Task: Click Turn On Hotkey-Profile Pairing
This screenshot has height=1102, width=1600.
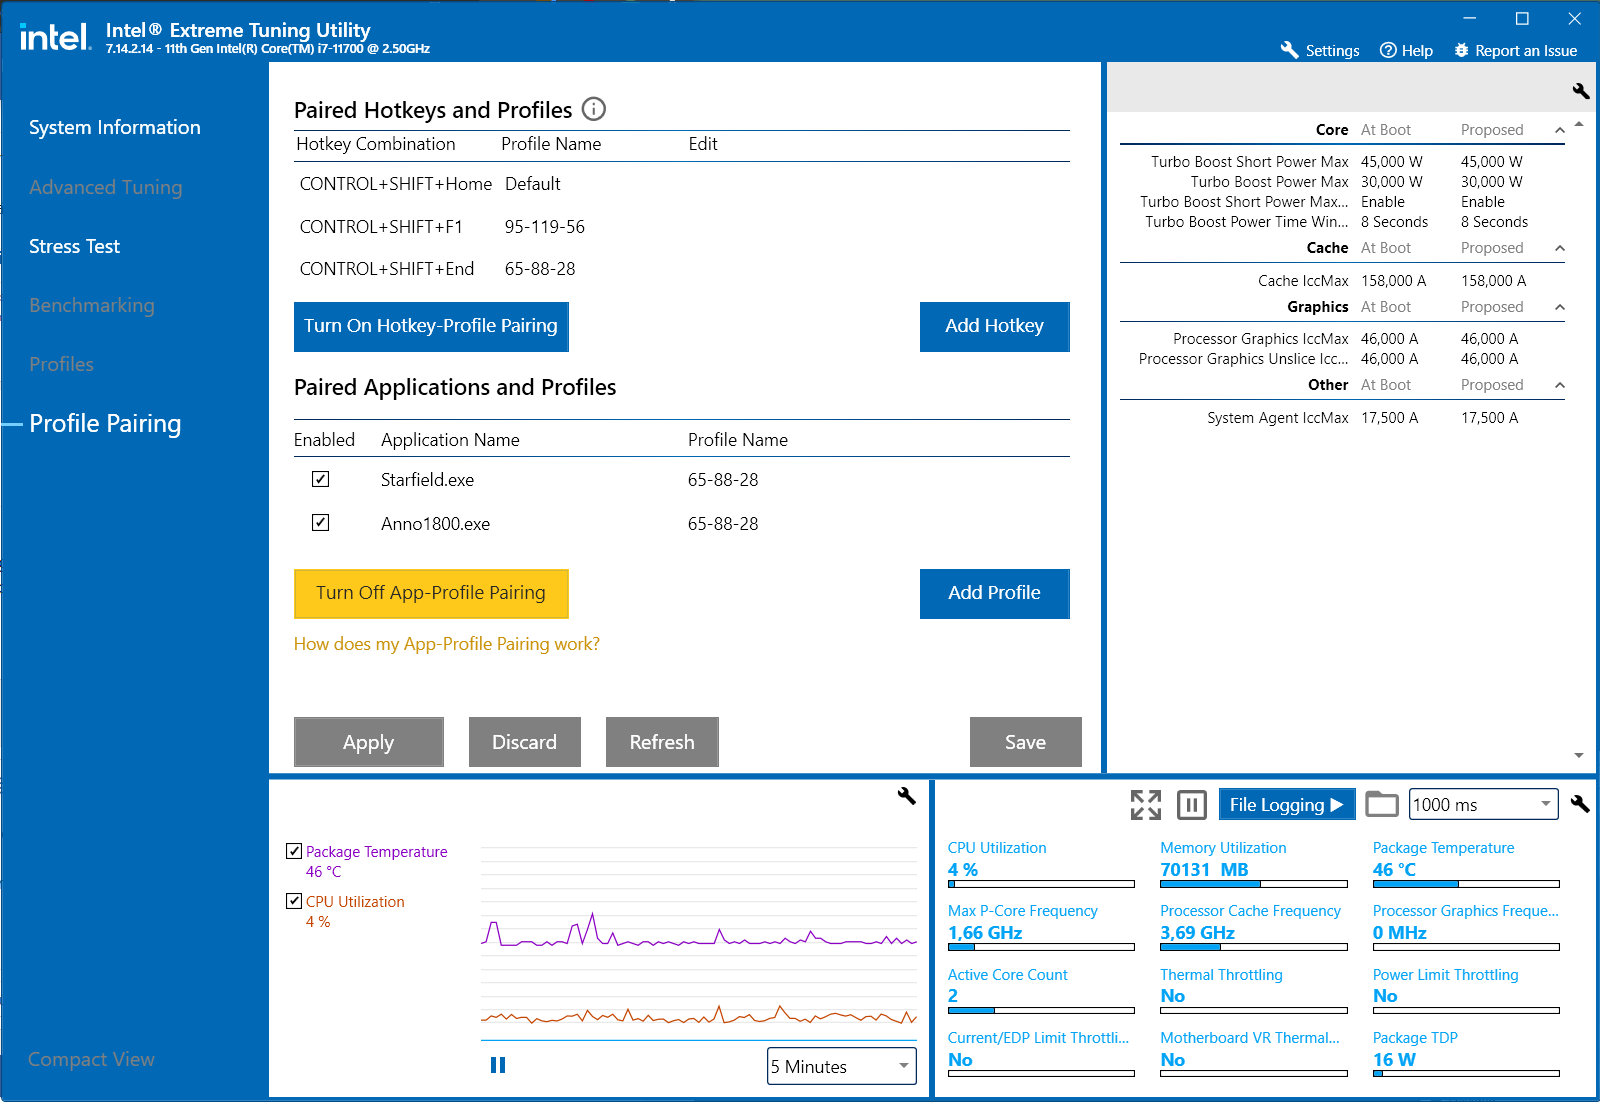Action: (x=431, y=326)
